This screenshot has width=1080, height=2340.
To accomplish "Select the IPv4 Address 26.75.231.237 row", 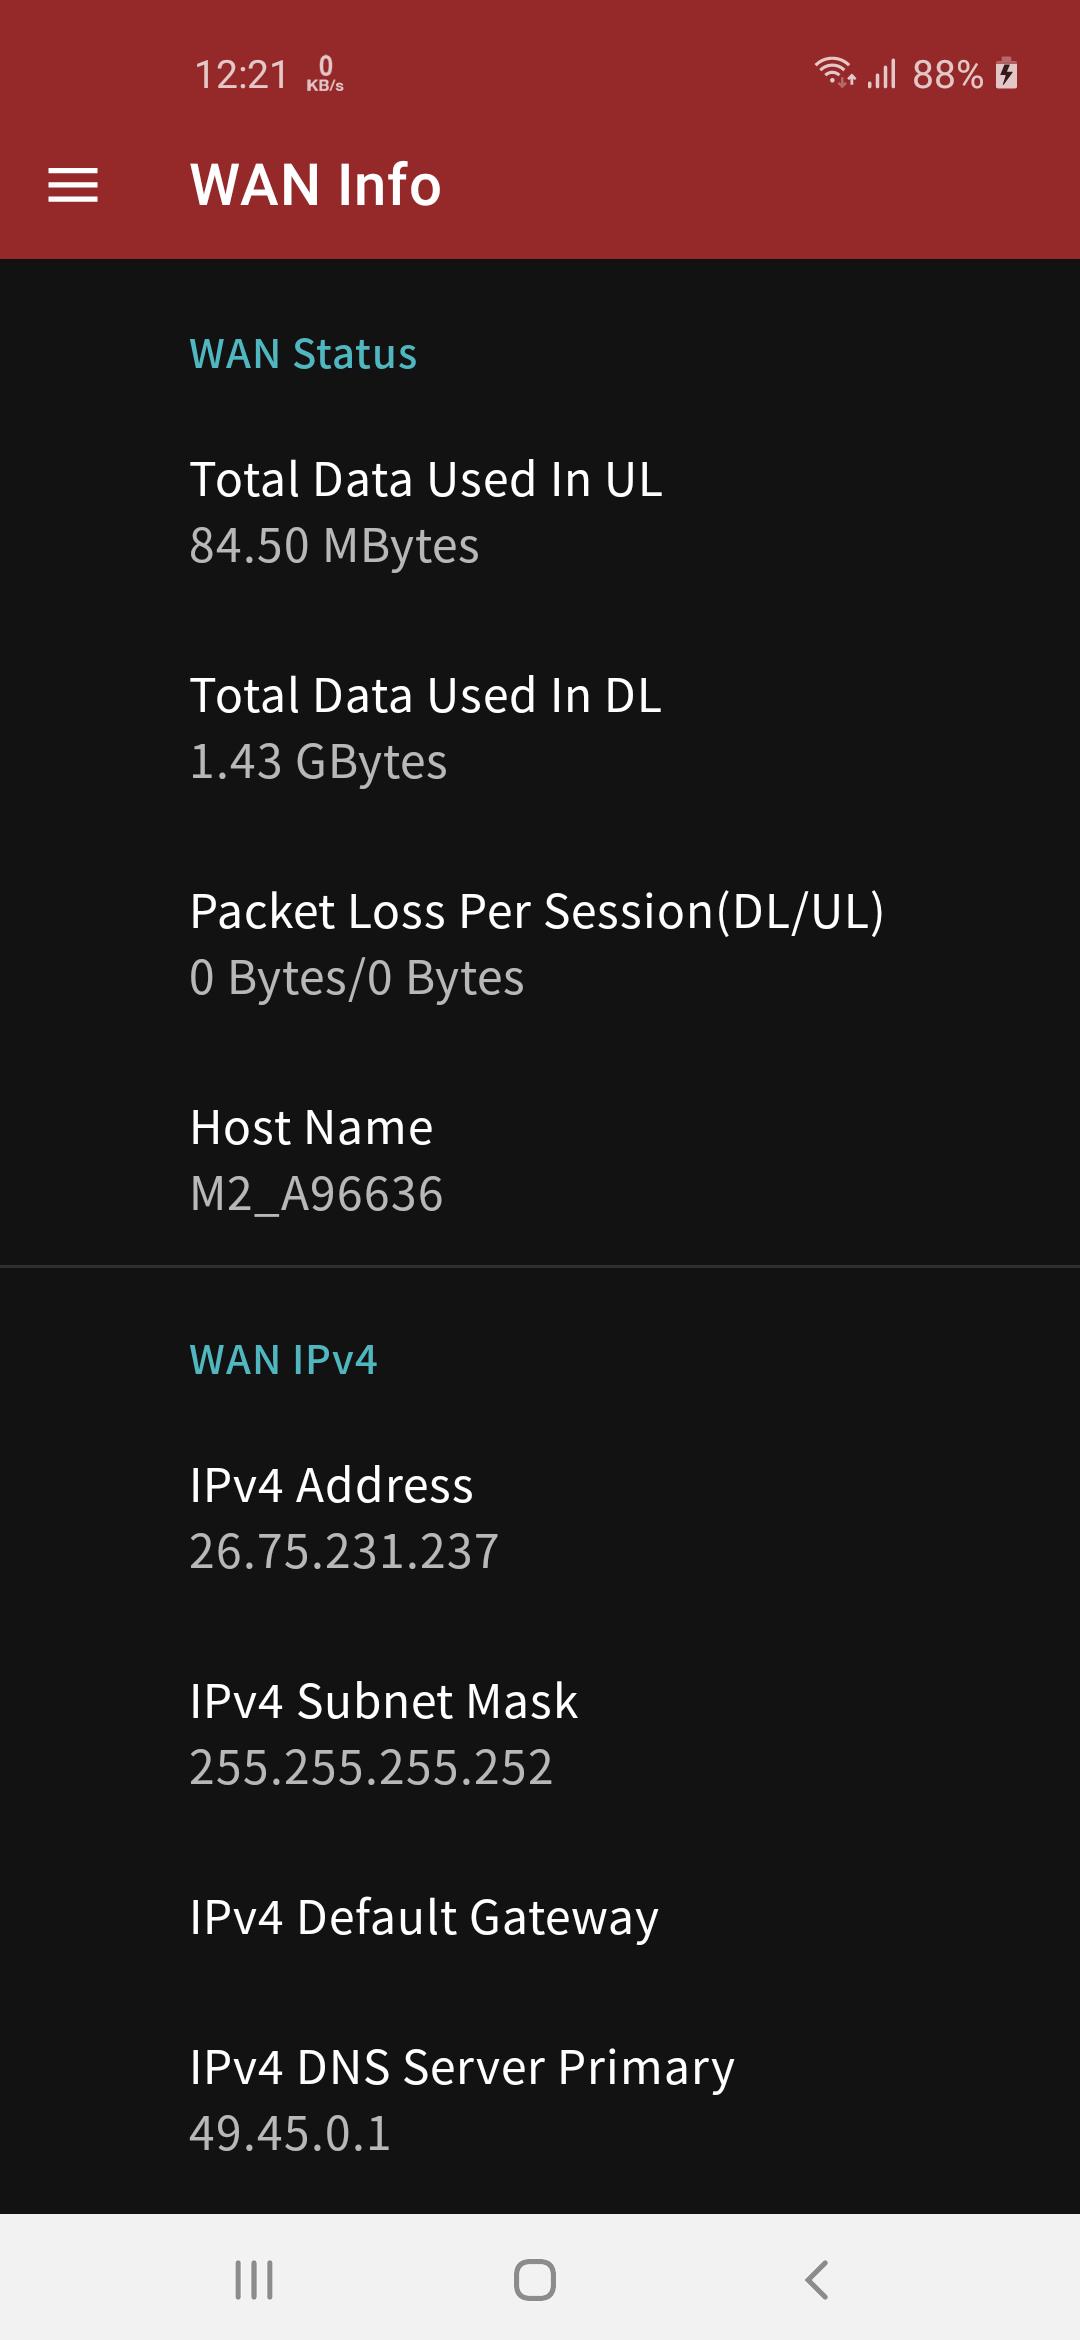I will [540, 1519].
